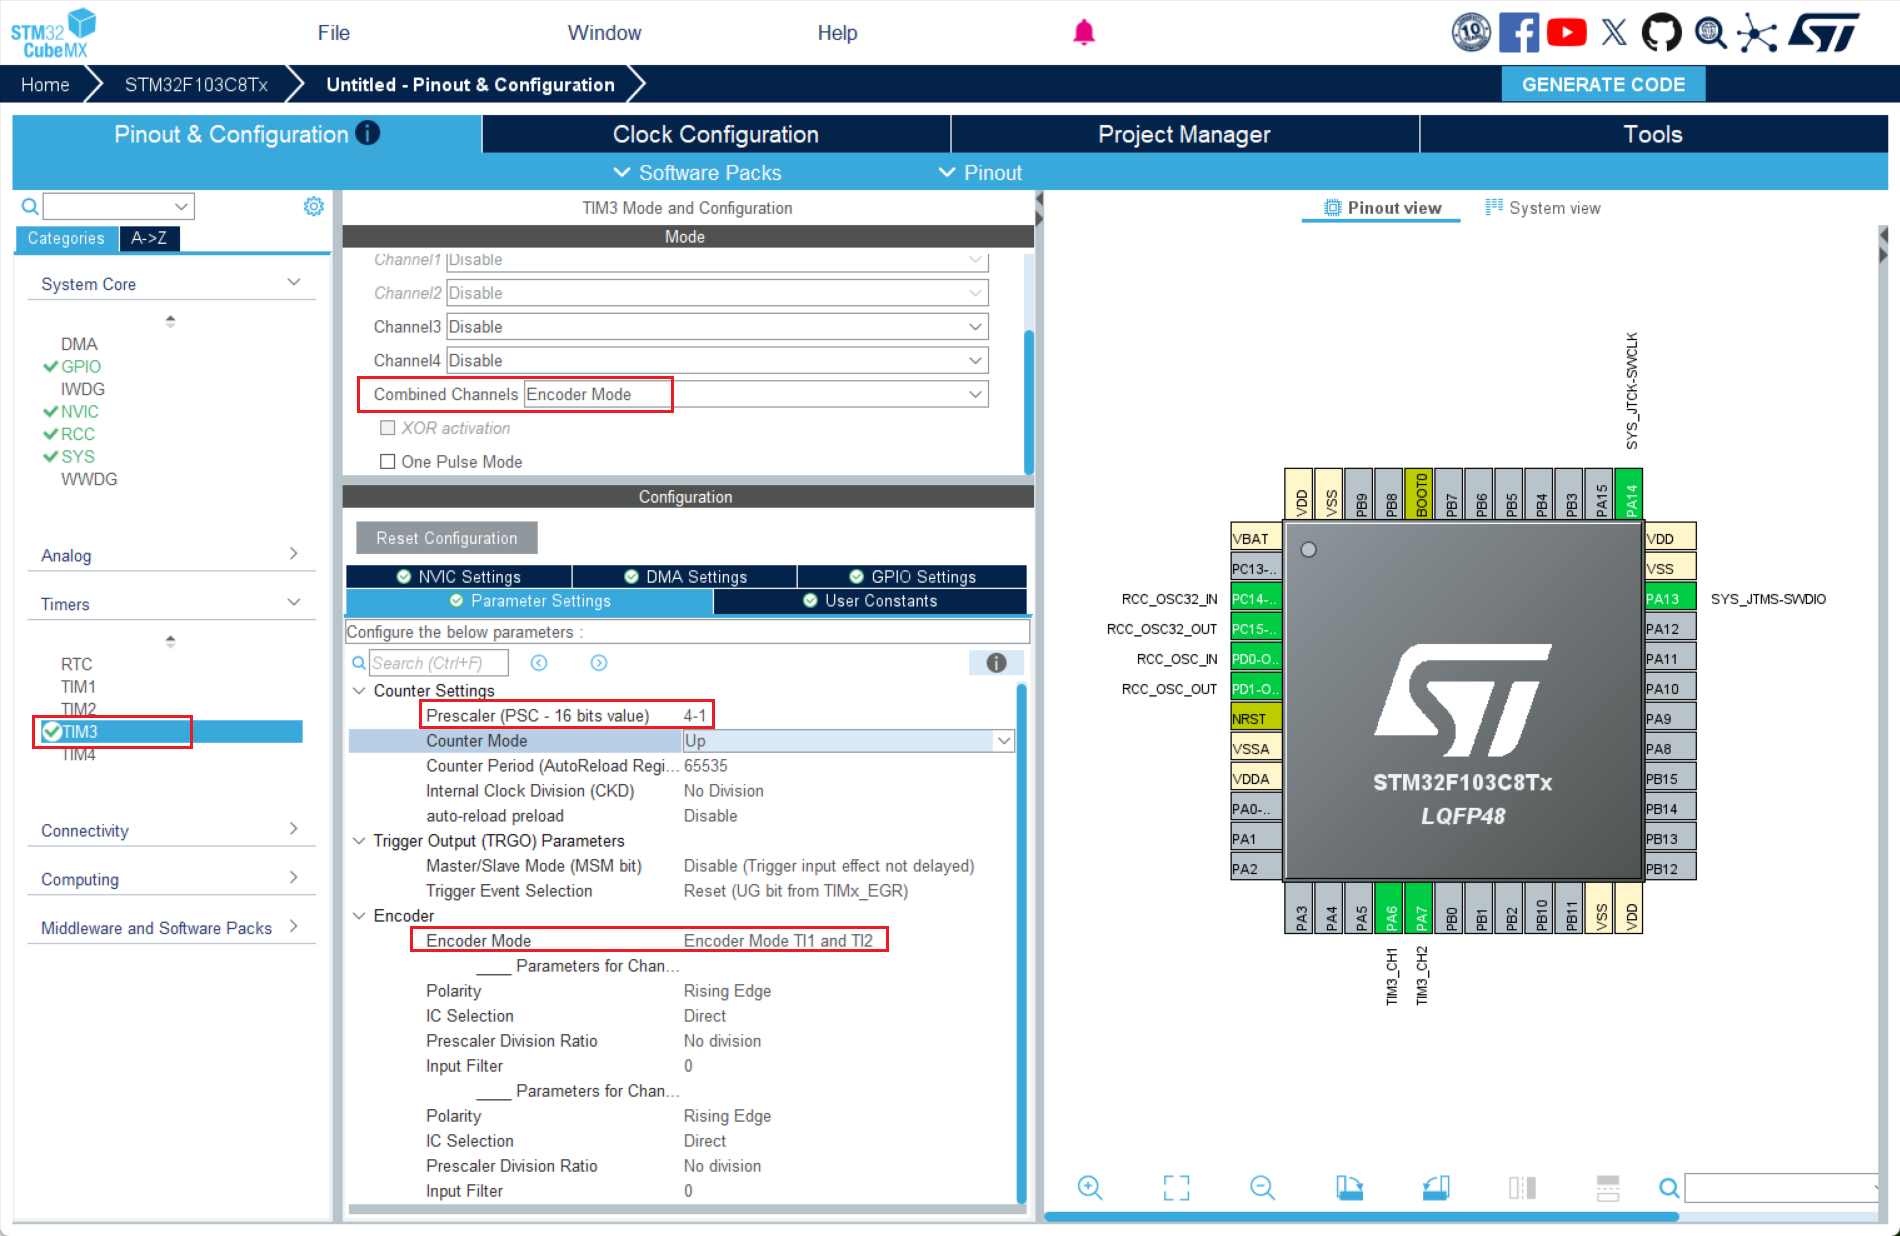Switch to the A->Z list tab
1900x1236 pixels.
(149, 238)
